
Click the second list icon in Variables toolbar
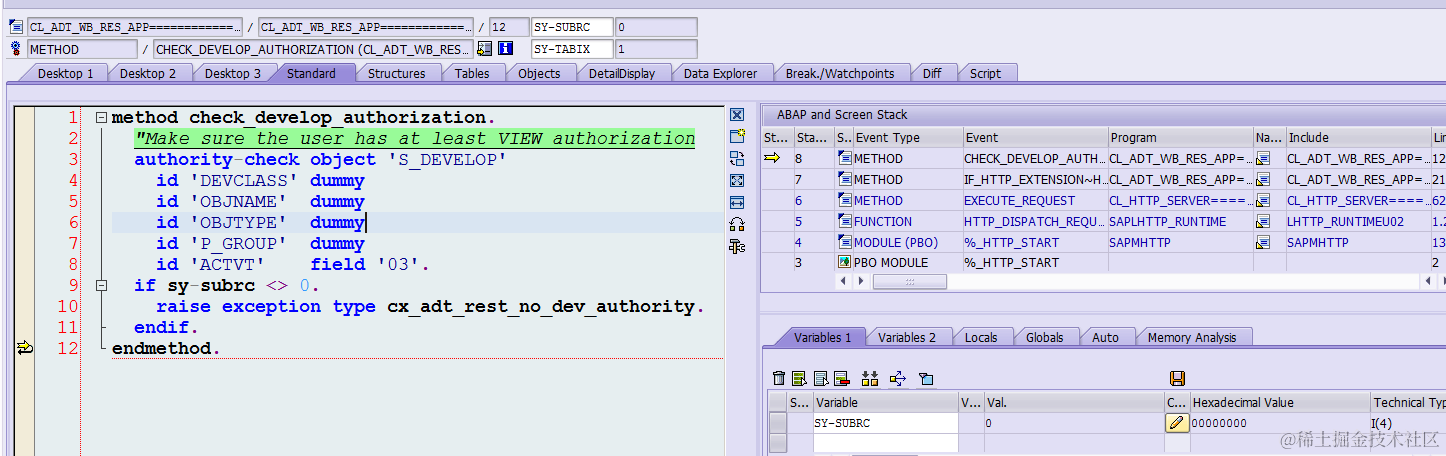click(x=820, y=378)
